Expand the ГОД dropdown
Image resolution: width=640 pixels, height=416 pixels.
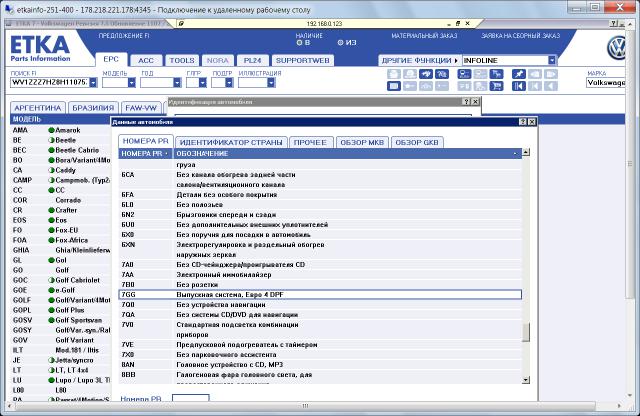point(177,82)
